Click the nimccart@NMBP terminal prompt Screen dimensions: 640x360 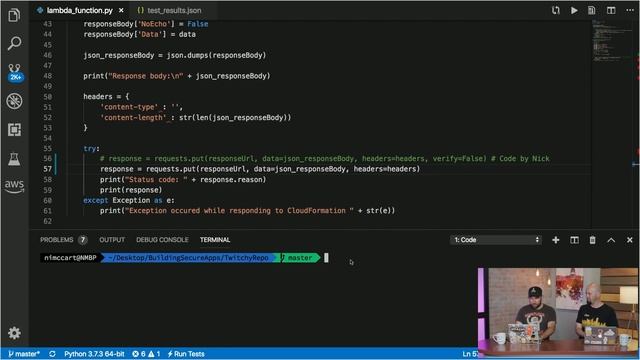(70, 258)
